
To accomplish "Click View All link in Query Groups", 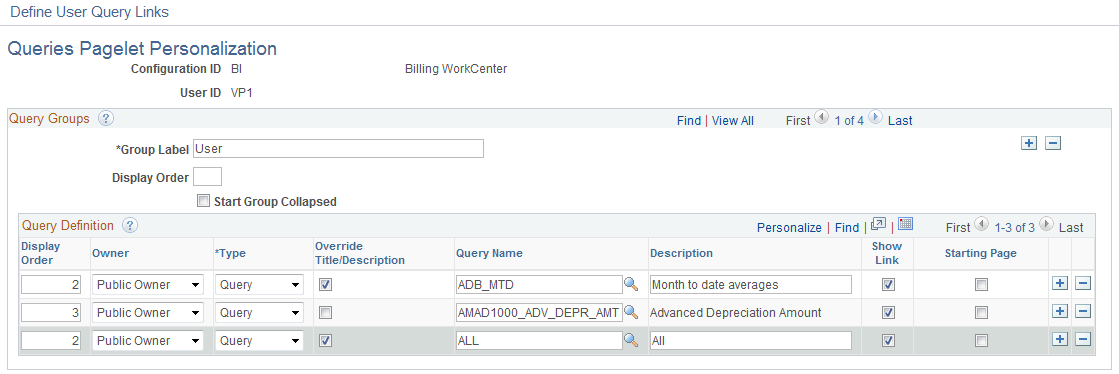I will point(733,121).
